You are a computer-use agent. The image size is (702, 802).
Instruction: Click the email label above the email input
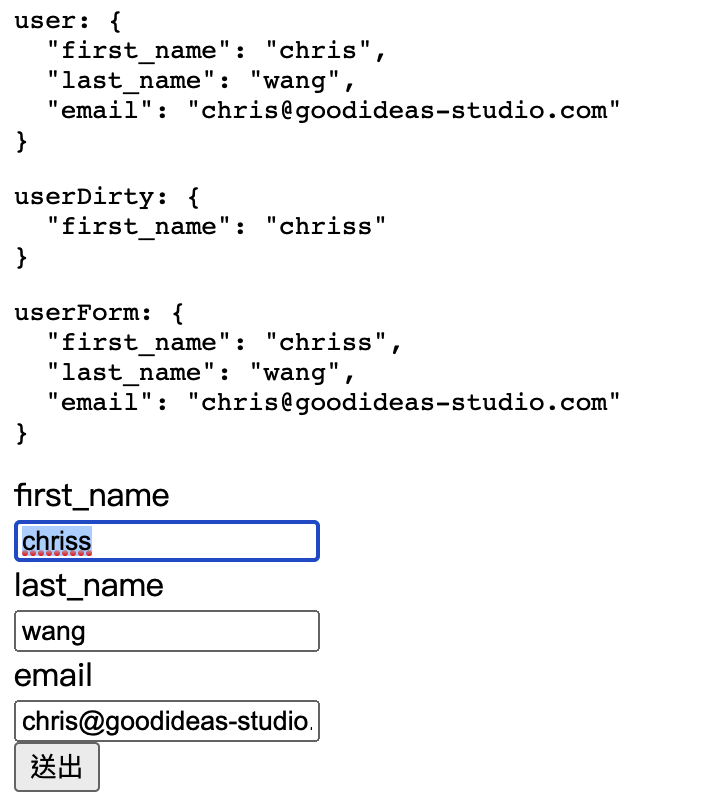point(53,676)
